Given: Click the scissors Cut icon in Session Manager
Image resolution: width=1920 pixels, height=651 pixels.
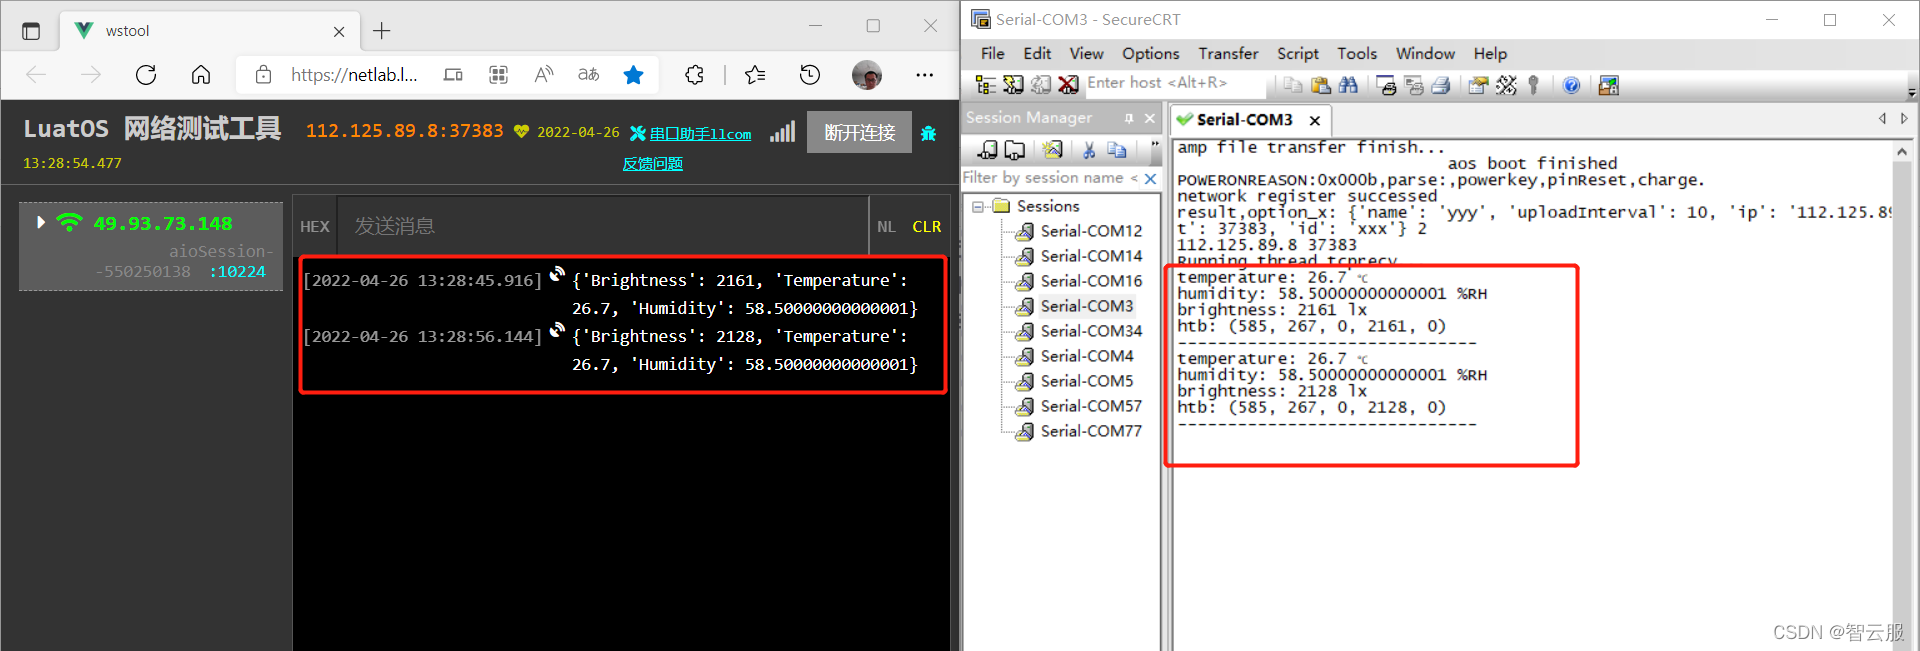Looking at the screenshot, I should pos(1089,150).
